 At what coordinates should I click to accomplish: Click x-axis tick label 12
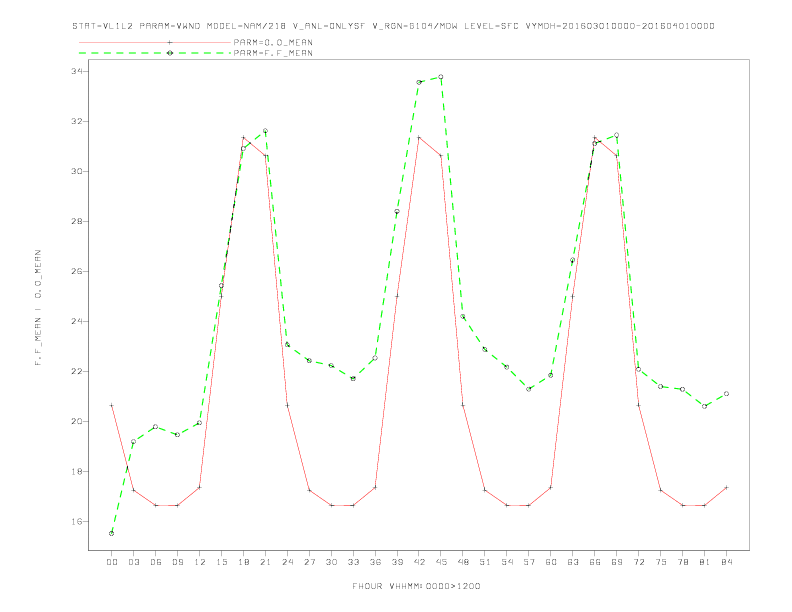coord(200,562)
